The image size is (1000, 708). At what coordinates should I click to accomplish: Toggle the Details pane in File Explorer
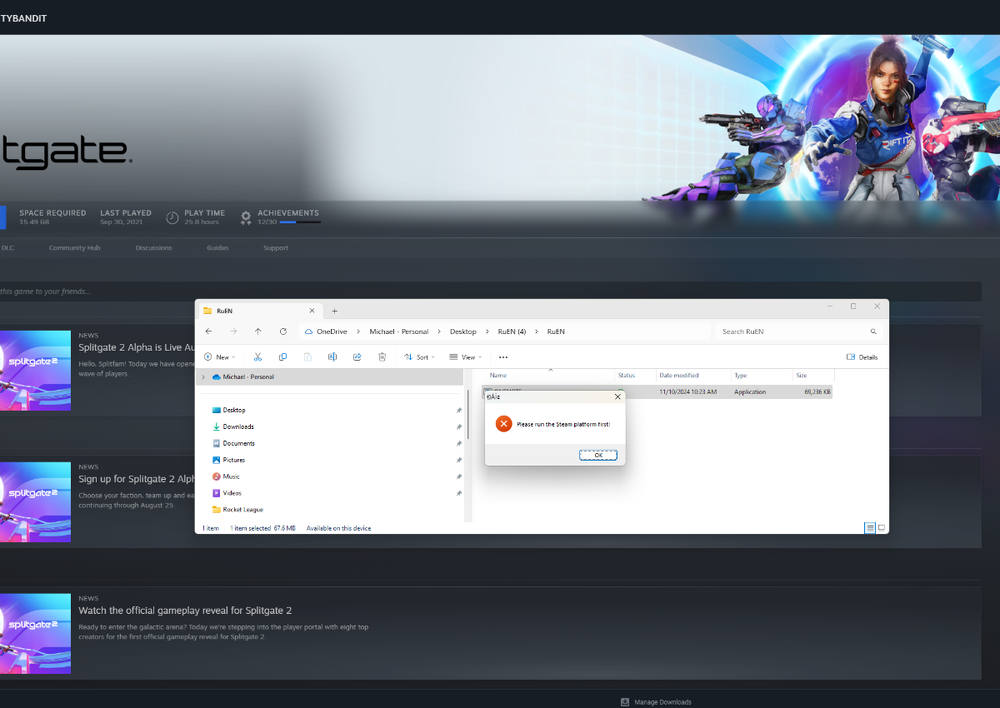pyautogui.click(x=861, y=357)
